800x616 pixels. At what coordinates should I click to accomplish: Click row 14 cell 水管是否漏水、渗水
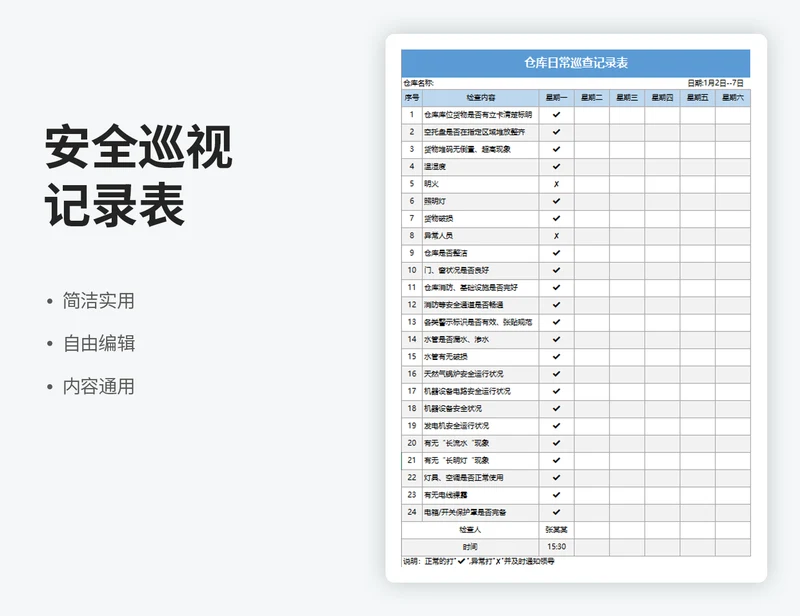tap(481, 339)
